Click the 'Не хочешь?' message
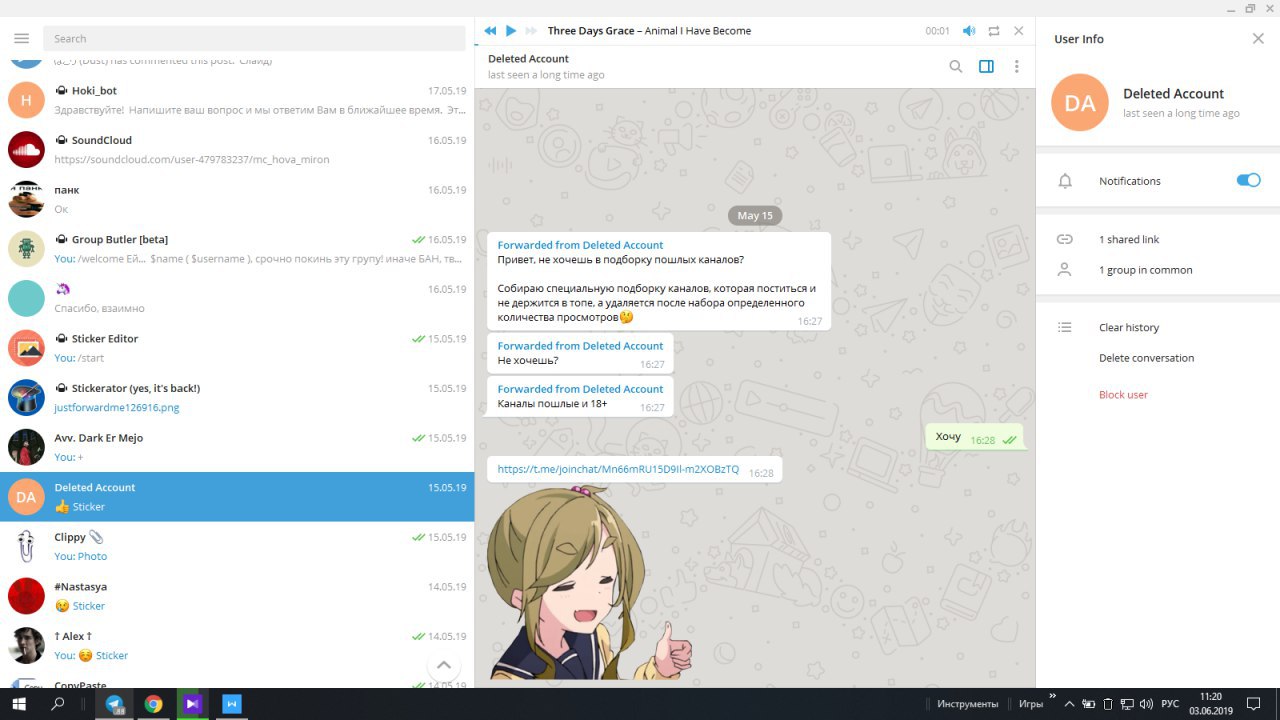Screen dimensions: 1280x720 (x=580, y=354)
